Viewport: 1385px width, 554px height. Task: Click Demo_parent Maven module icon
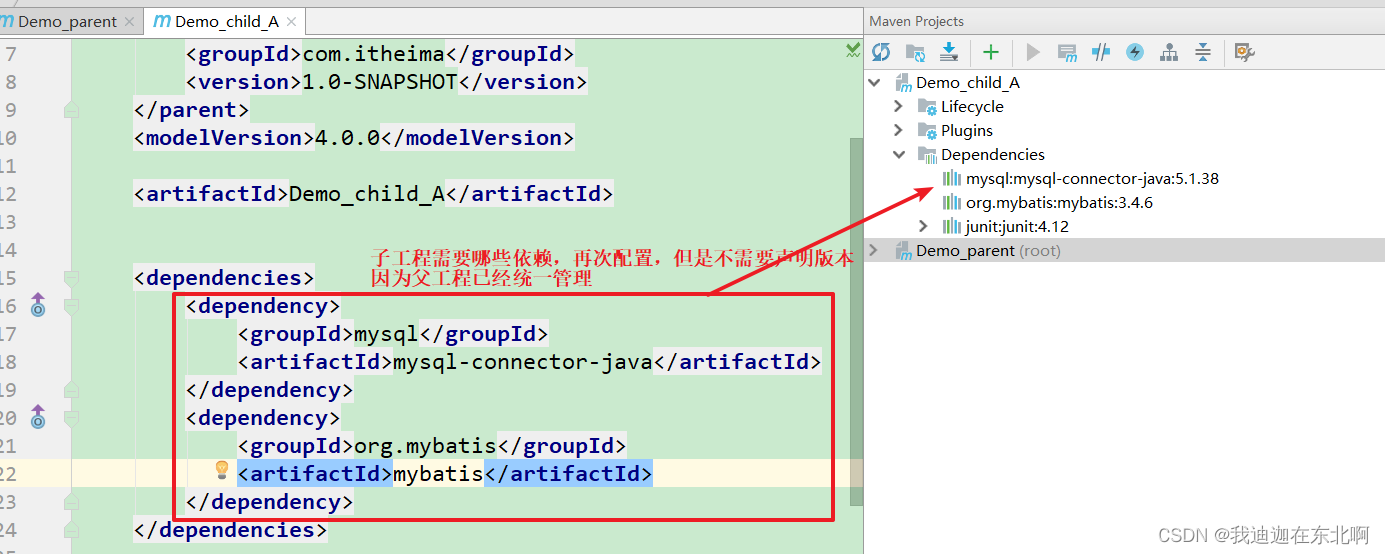(x=902, y=250)
